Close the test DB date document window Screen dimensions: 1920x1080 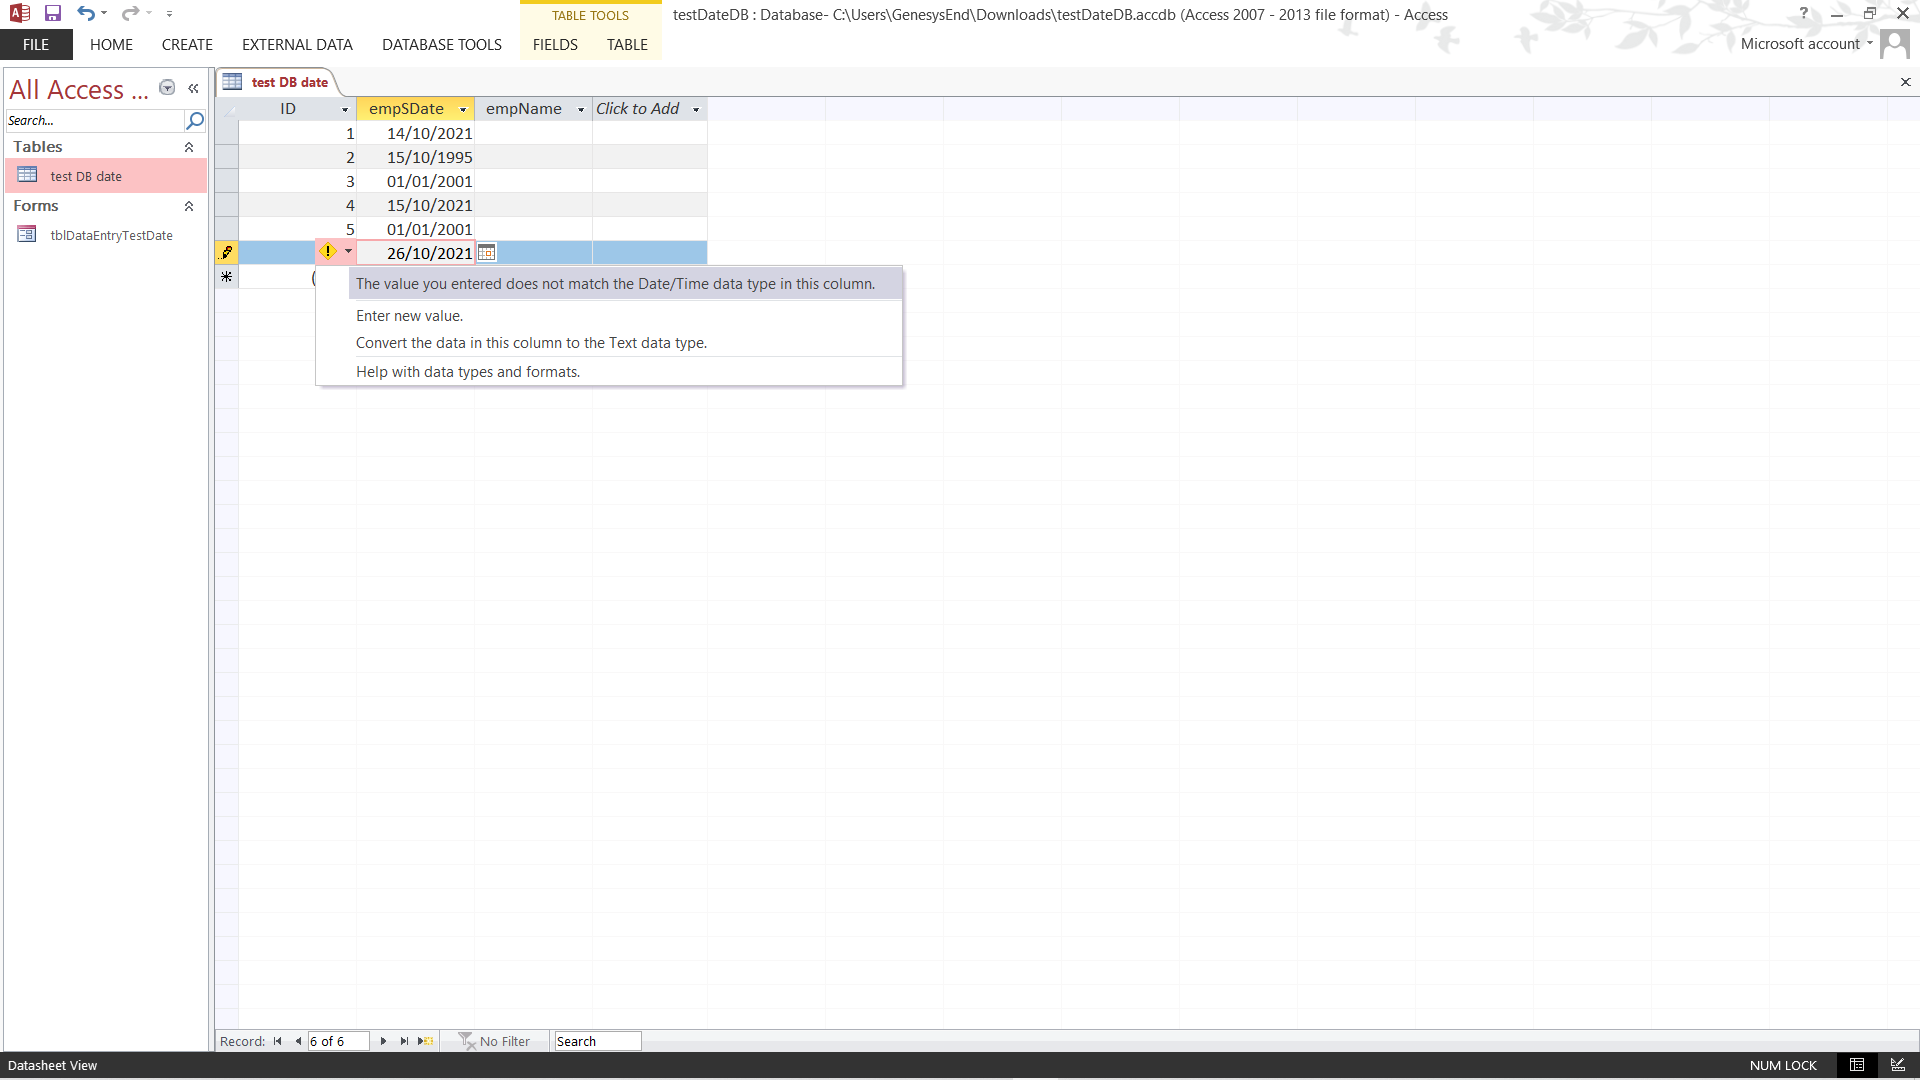tap(1905, 82)
